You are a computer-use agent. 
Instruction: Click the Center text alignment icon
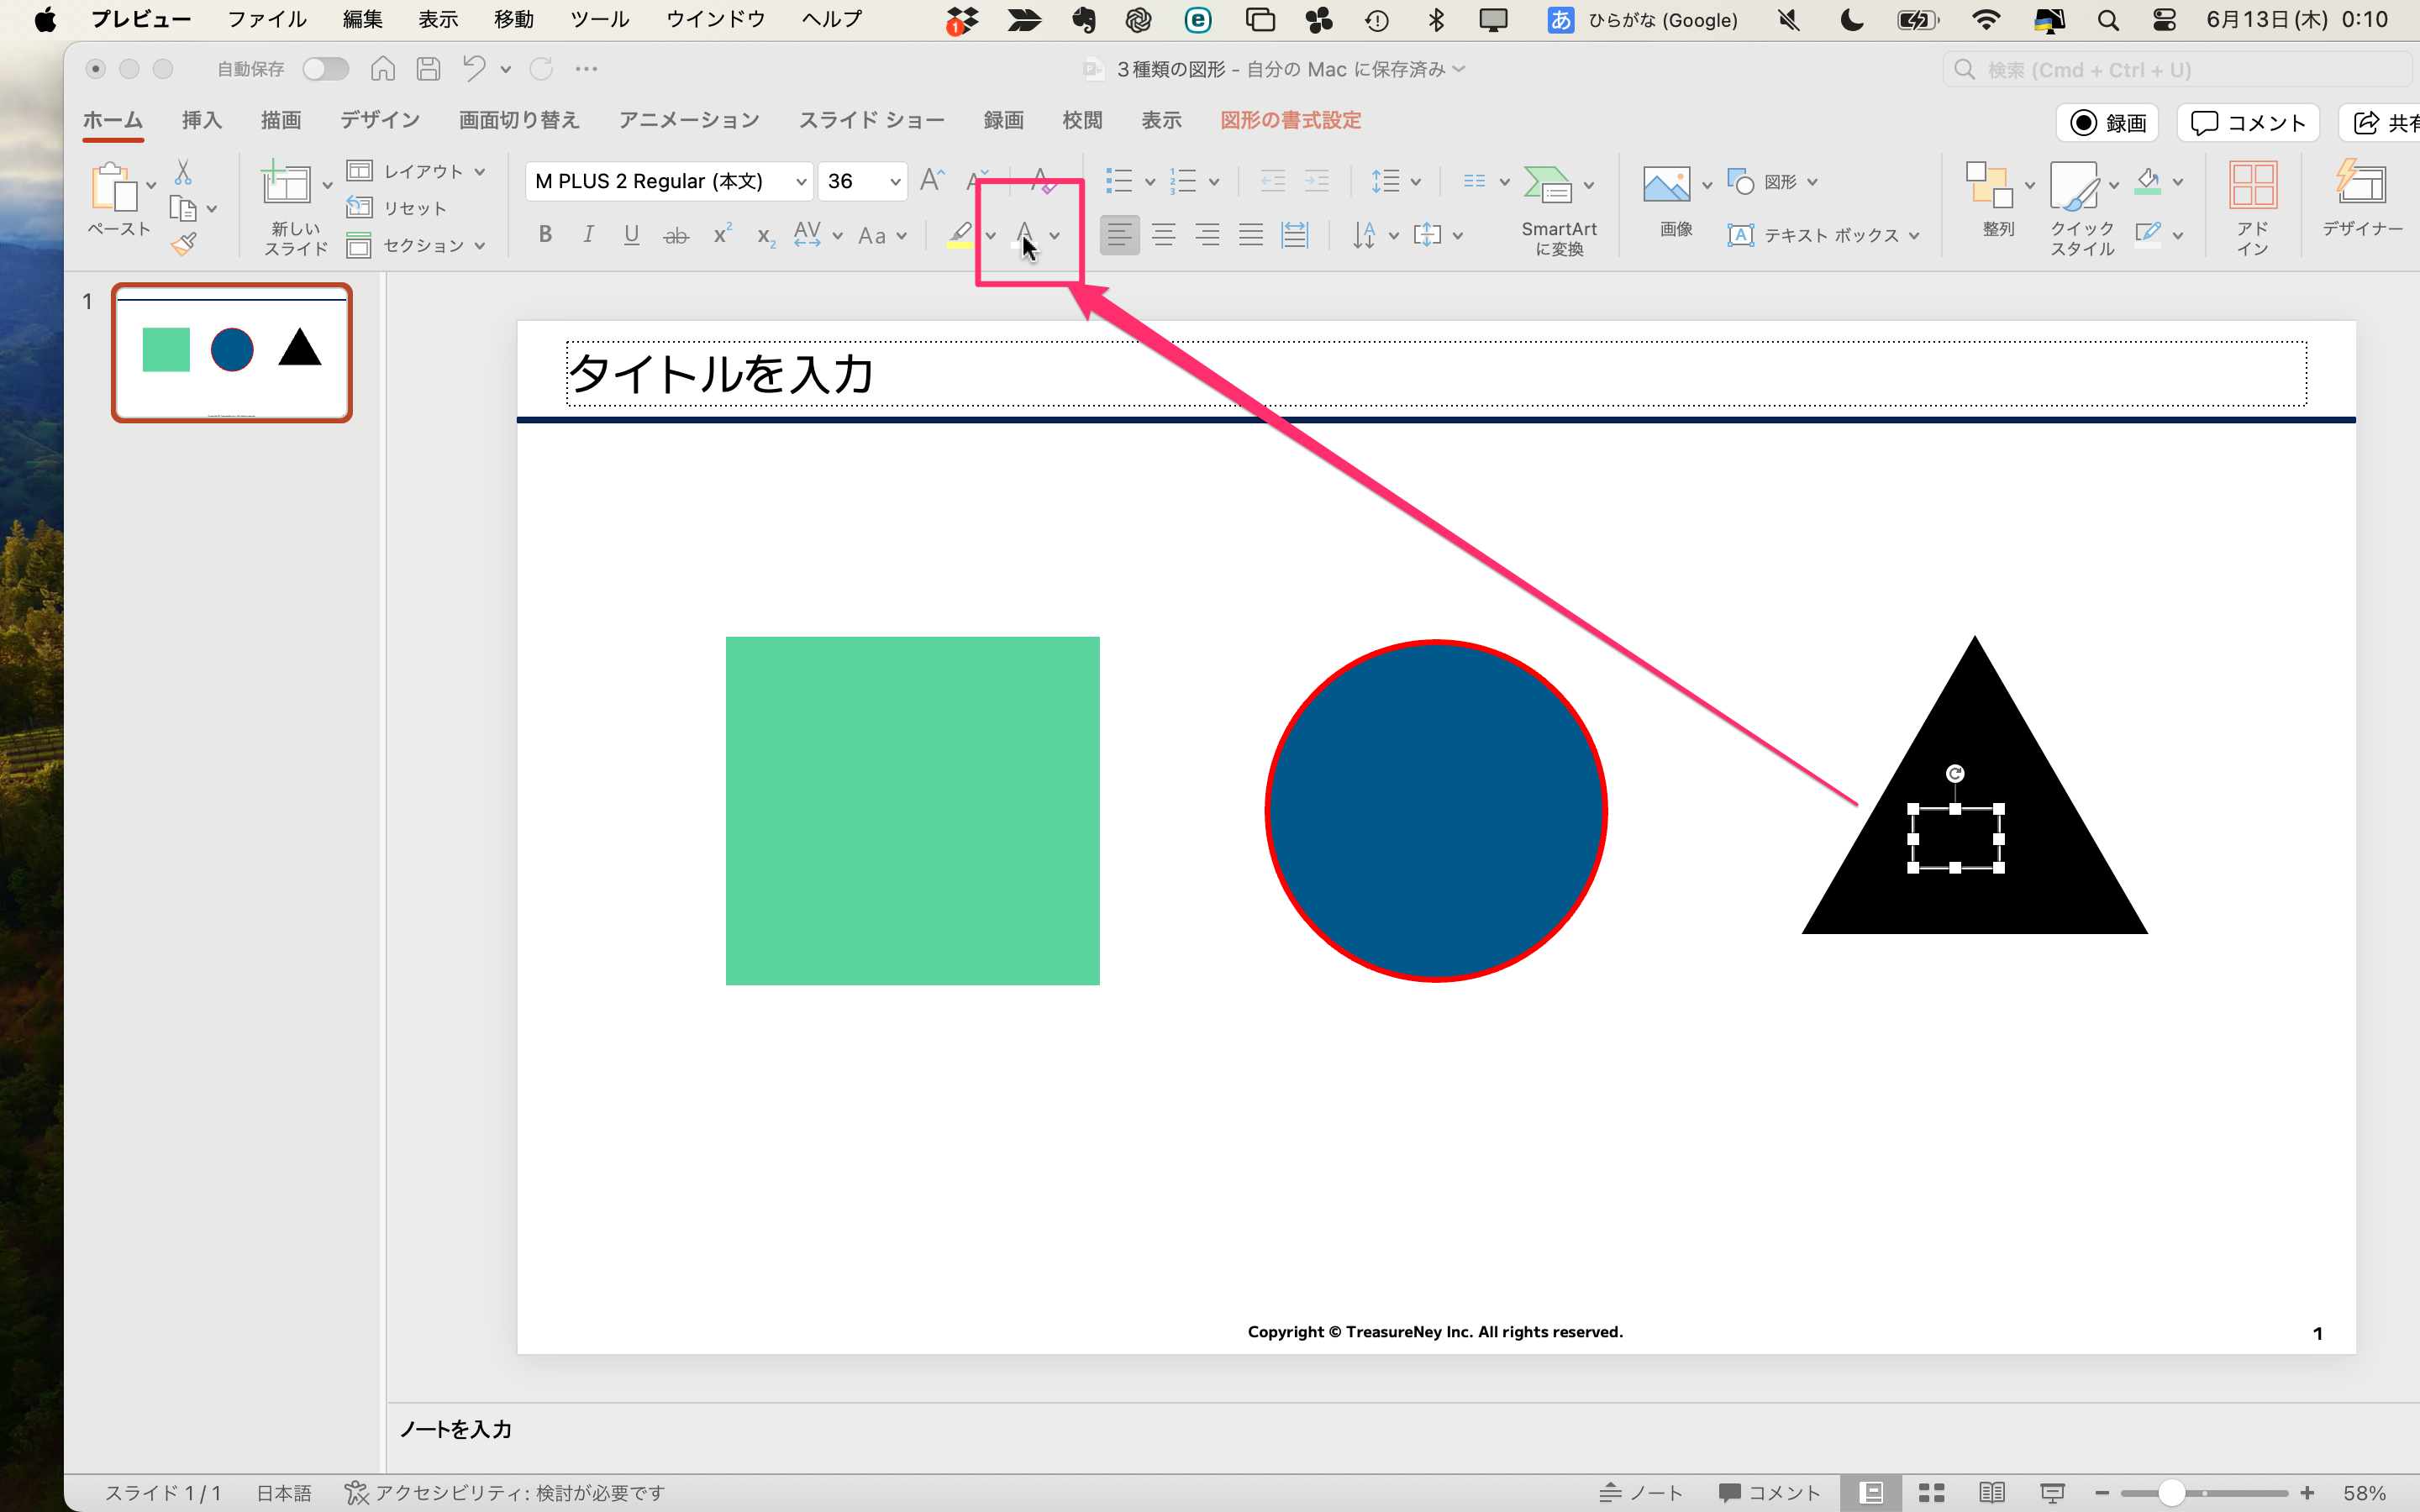click(x=1163, y=236)
